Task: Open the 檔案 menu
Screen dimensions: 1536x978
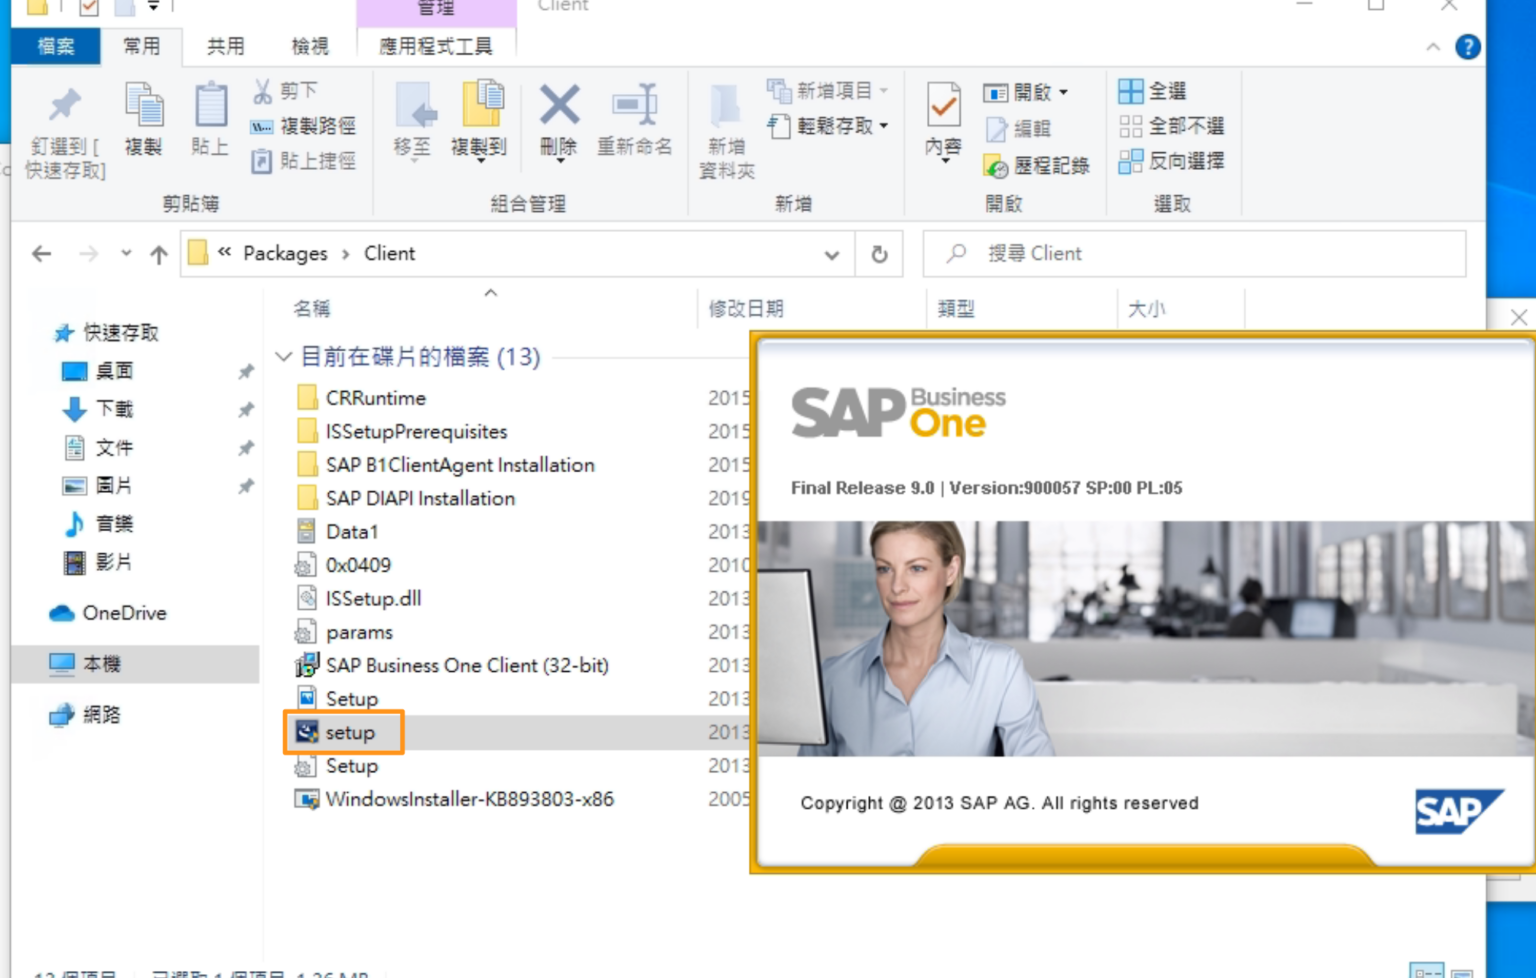Action: click(x=56, y=46)
